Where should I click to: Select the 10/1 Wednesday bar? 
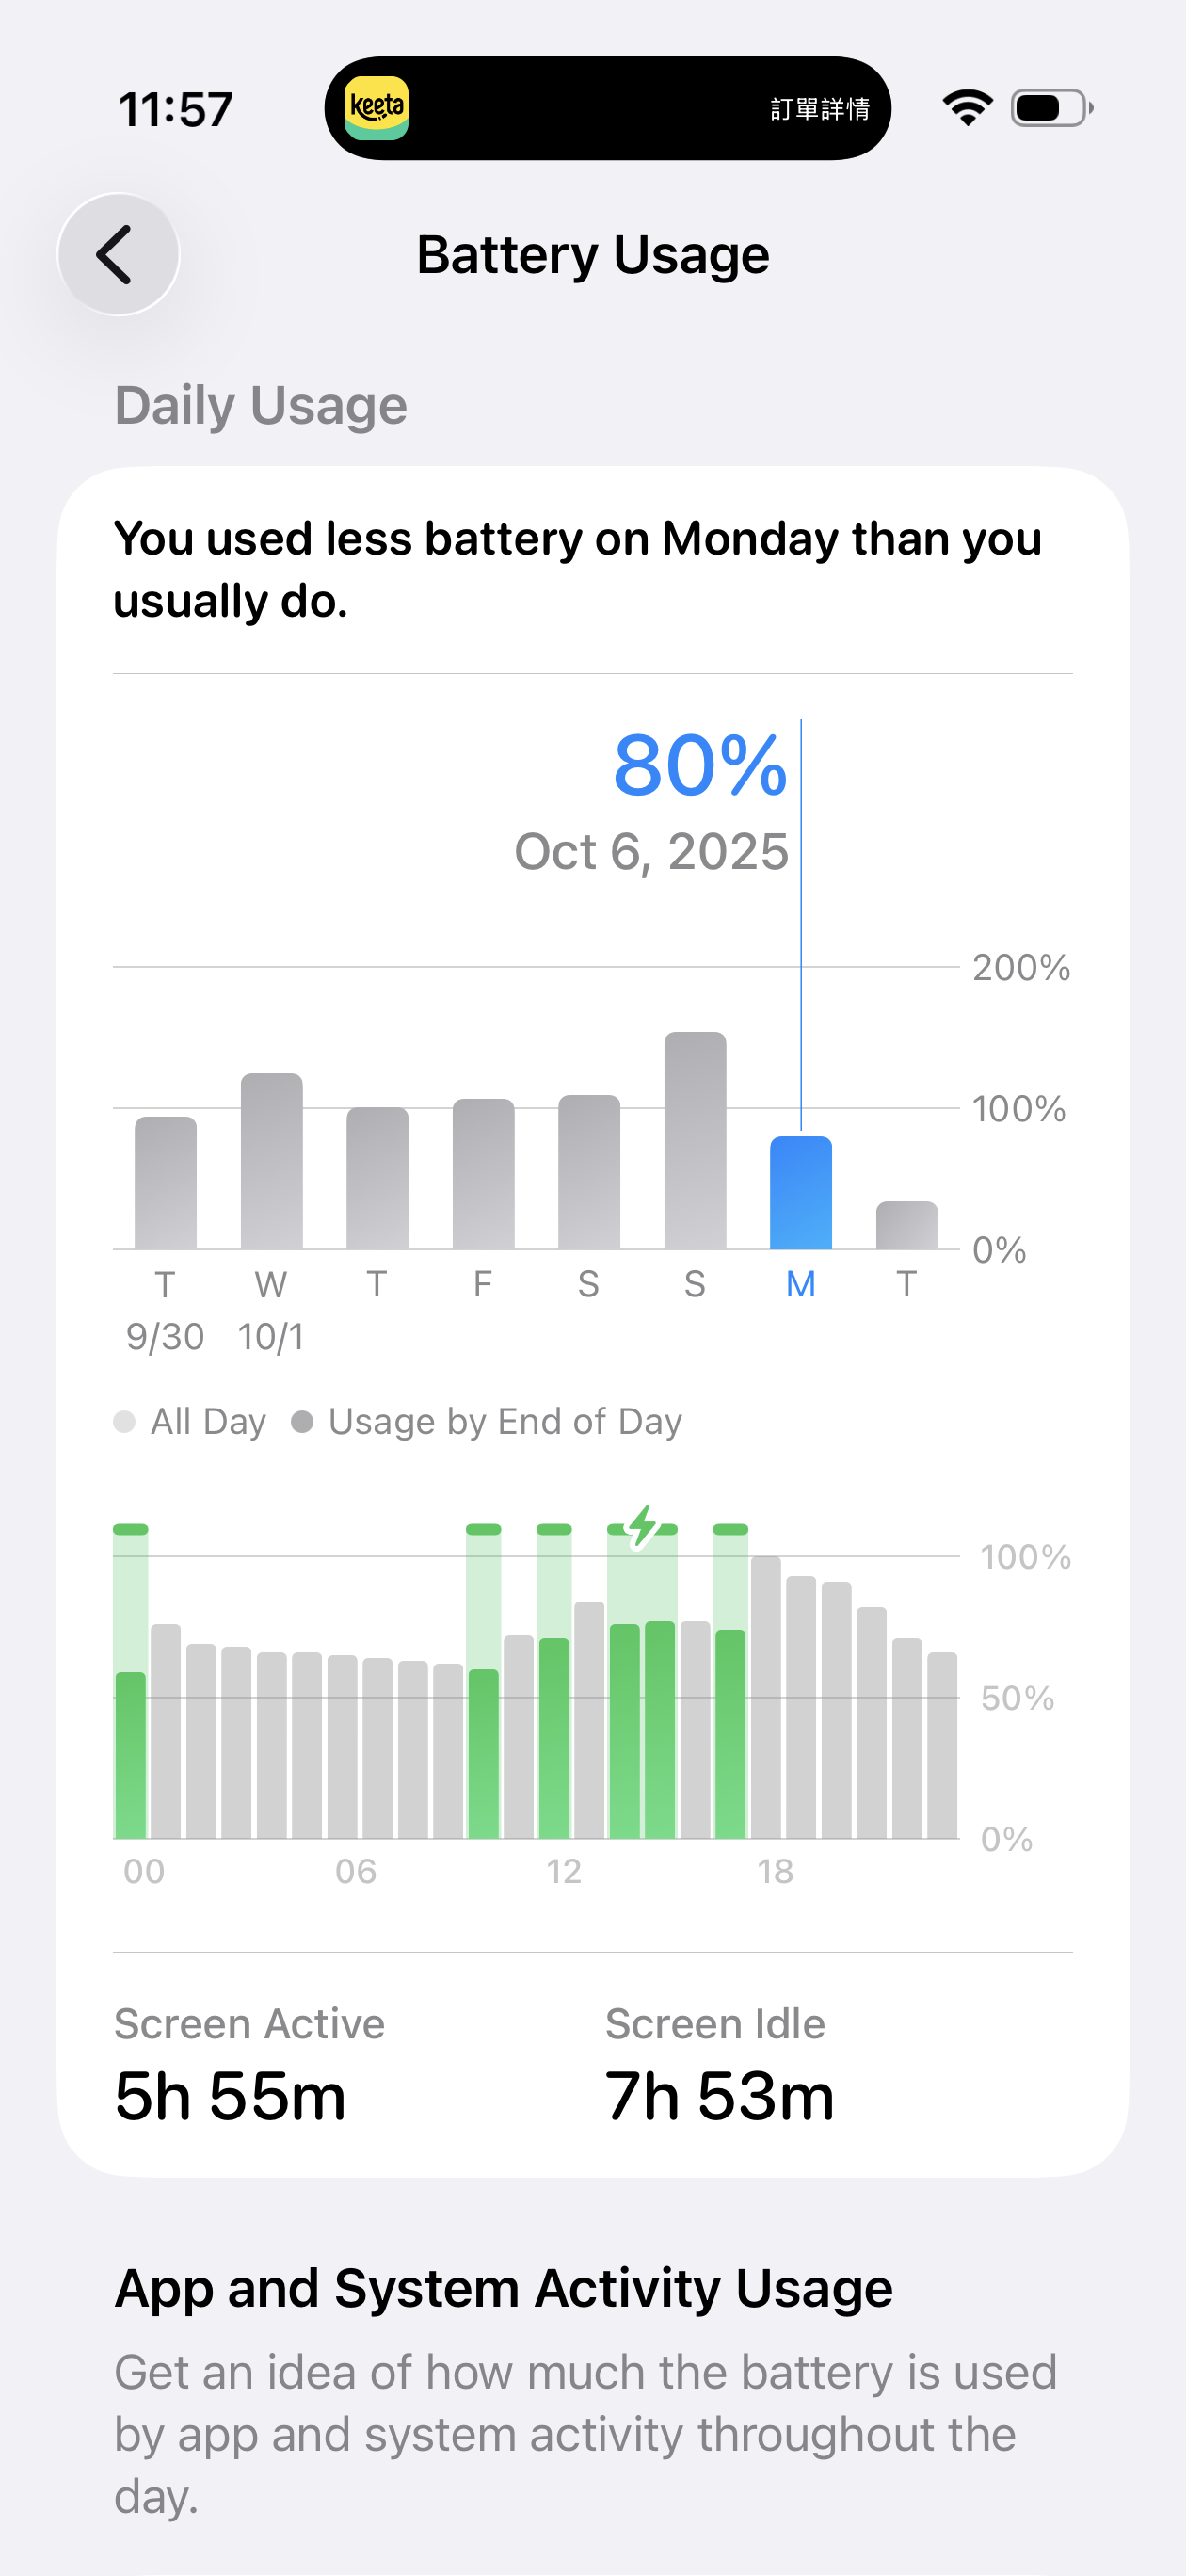pyautogui.click(x=271, y=1161)
